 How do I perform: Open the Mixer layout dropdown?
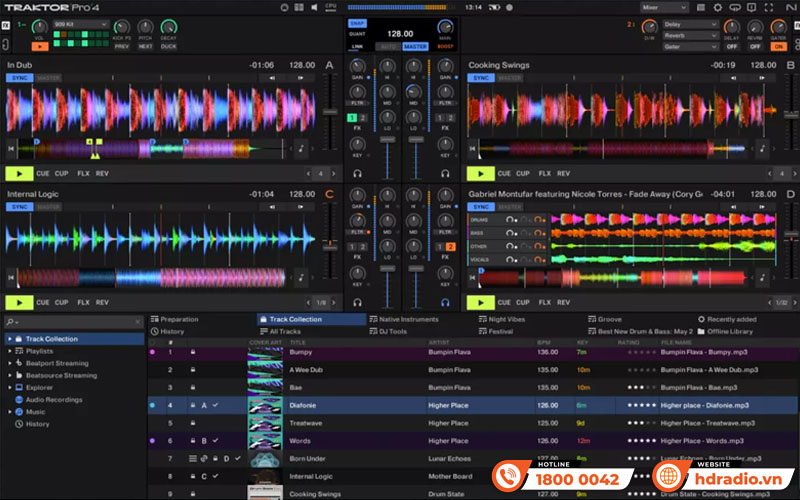664,8
